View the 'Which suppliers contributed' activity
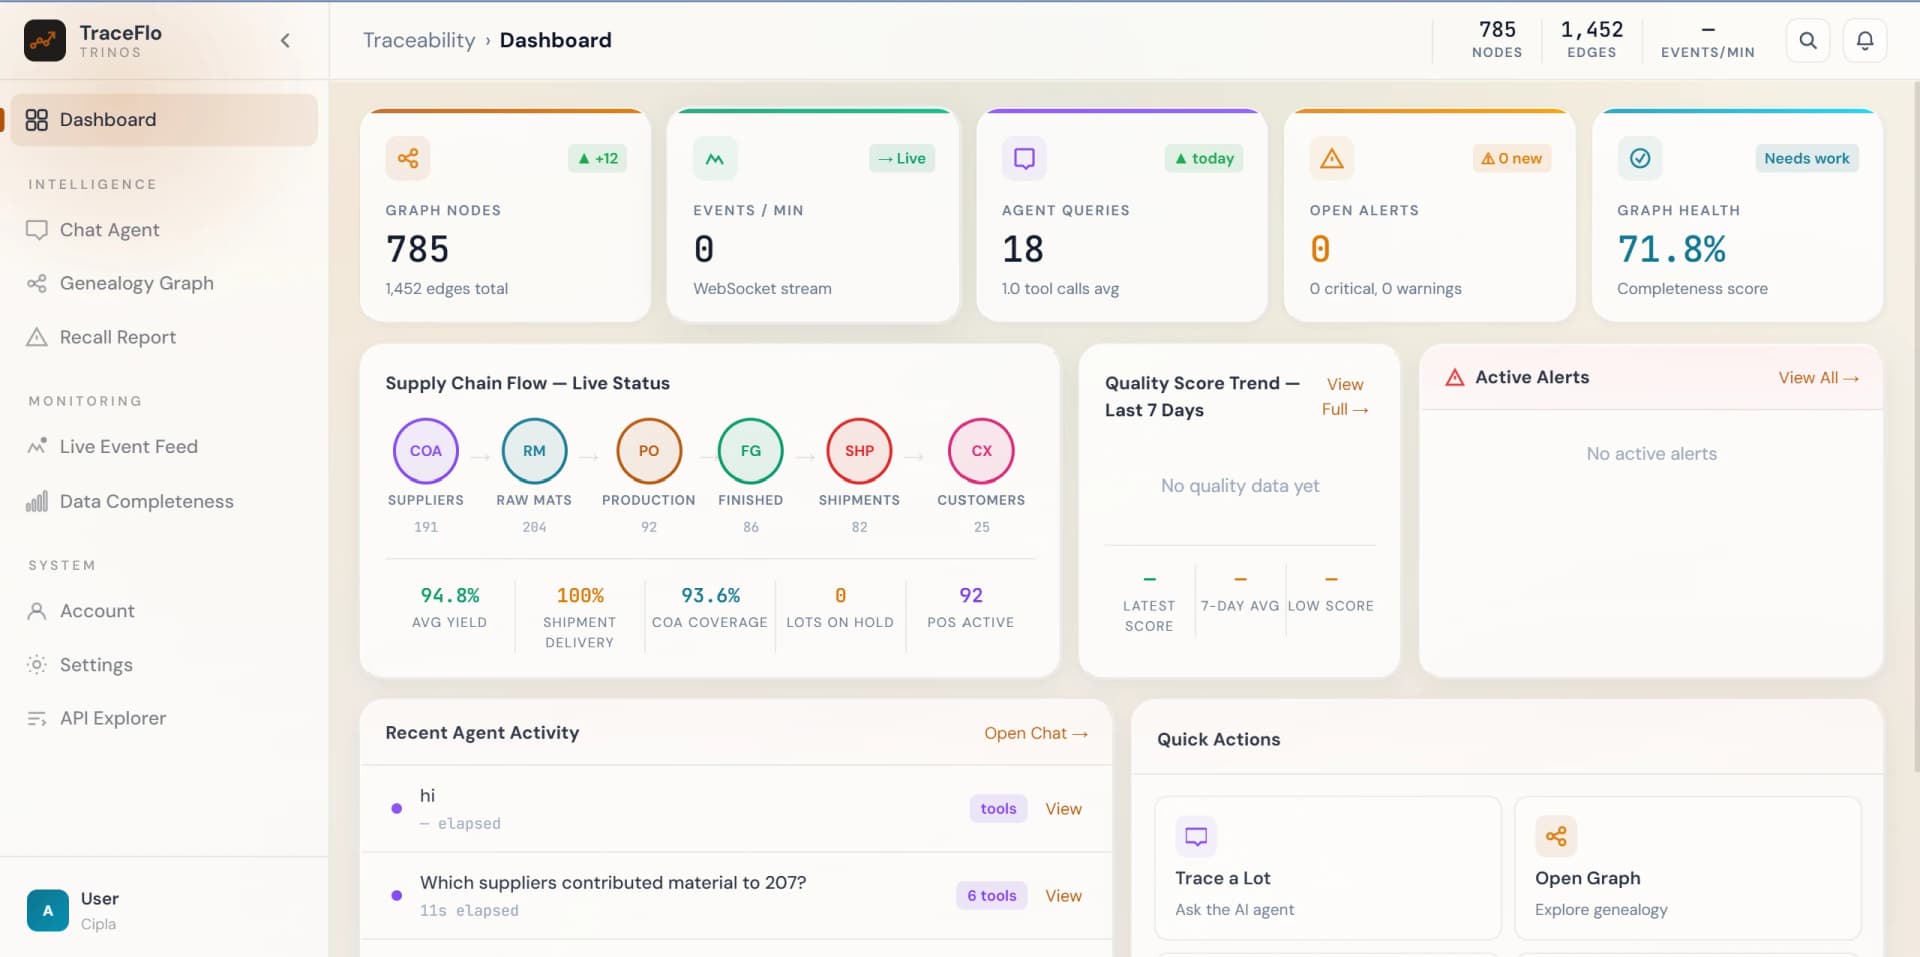 1063,895
